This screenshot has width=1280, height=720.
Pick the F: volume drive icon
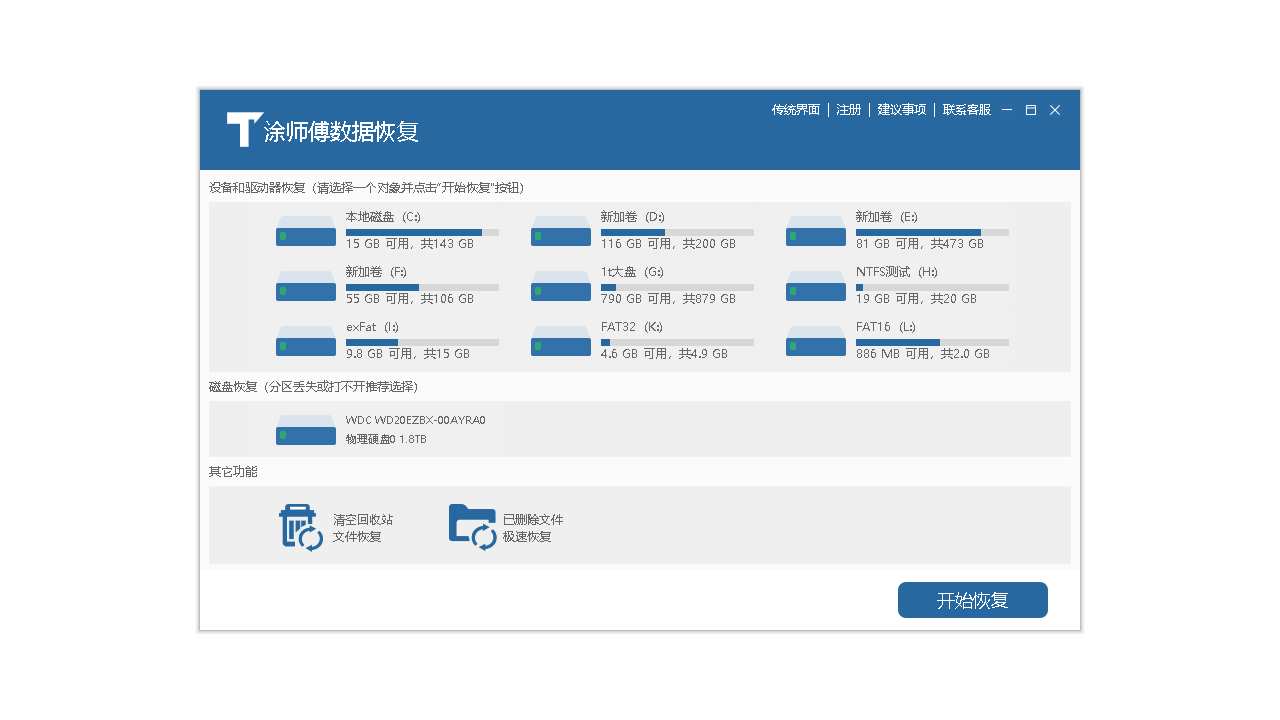pos(306,286)
